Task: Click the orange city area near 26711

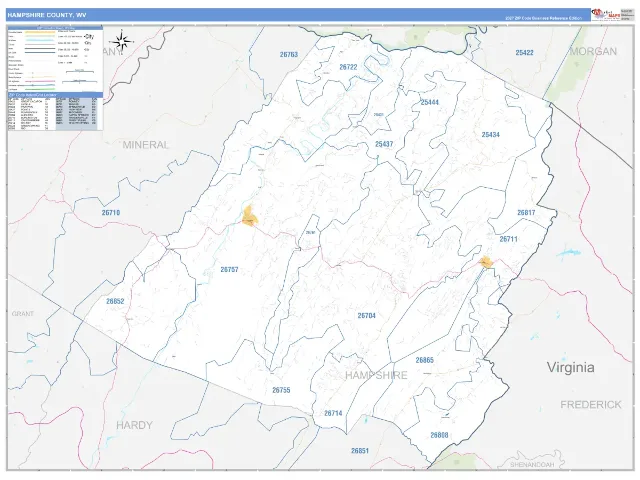Action: (486, 262)
